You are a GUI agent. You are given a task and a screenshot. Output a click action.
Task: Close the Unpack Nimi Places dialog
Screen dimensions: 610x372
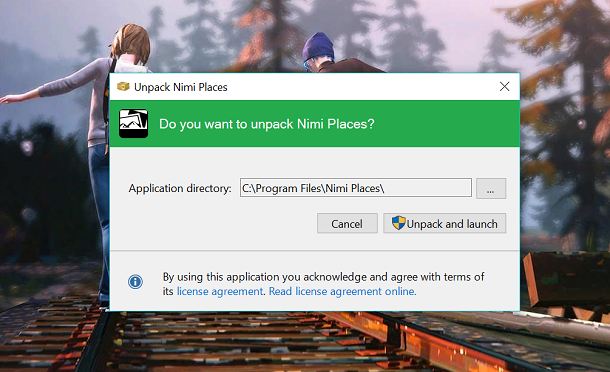(x=504, y=86)
